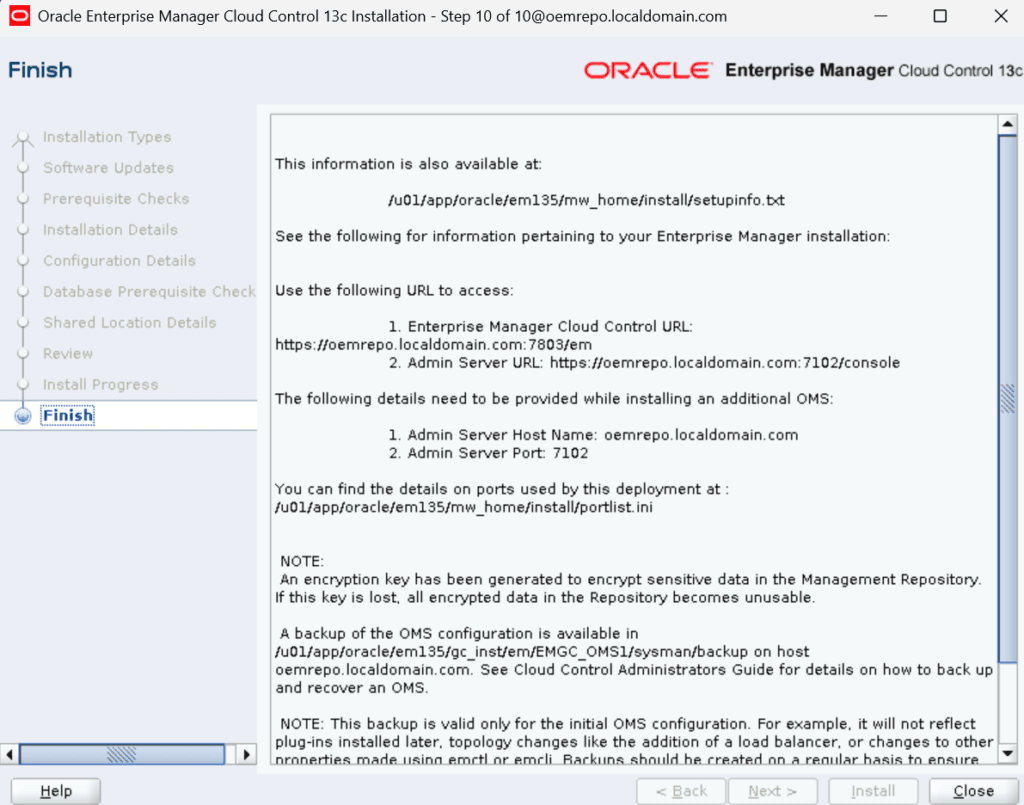This screenshot has height=805, width=1024.
Task: Click the Help button
Action: (56, 791)
